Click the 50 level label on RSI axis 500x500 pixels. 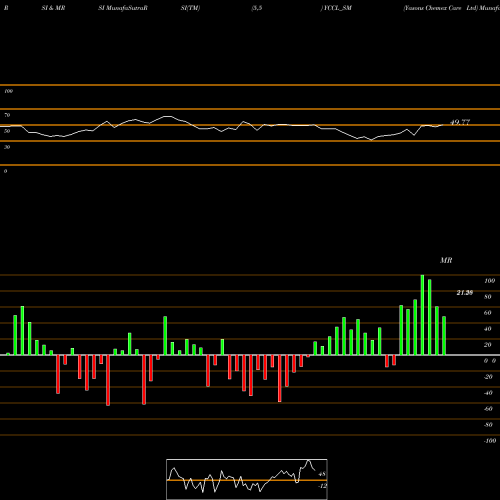click(x=7, y=131)
